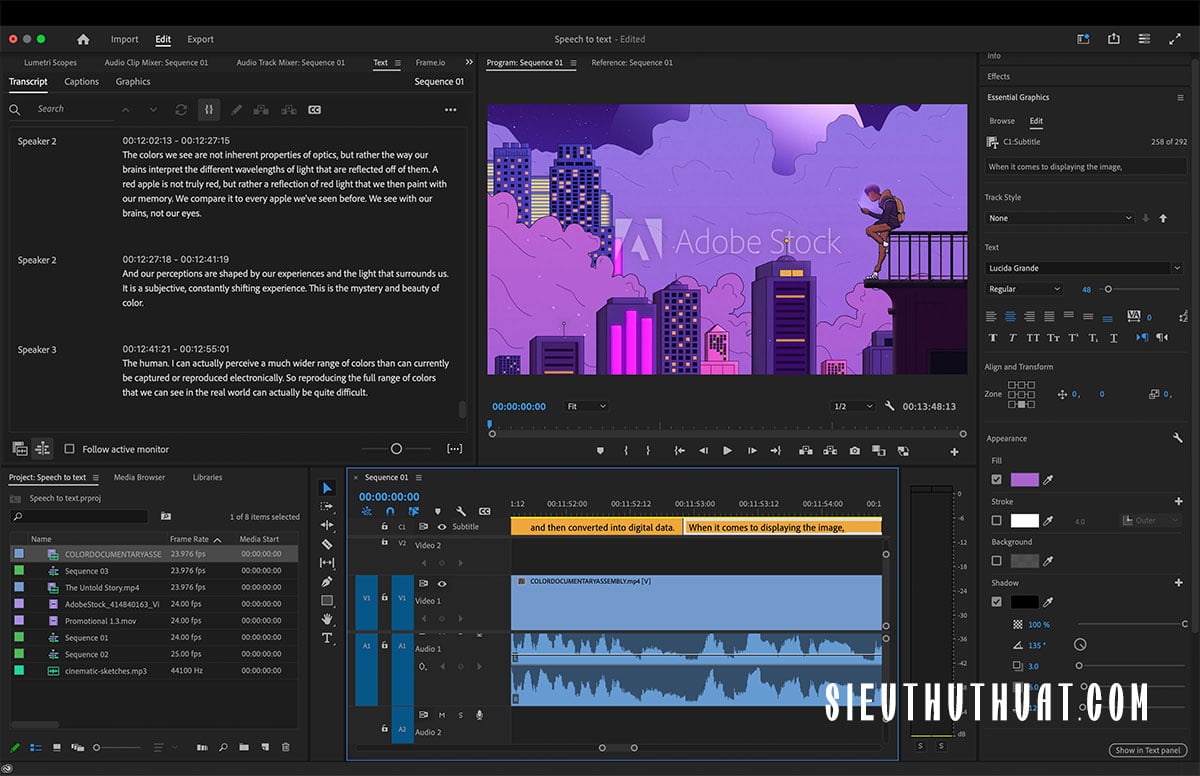Toggle Subtitle track eye visibility
Screen dimensions: 1200x776
click(442, 527)
